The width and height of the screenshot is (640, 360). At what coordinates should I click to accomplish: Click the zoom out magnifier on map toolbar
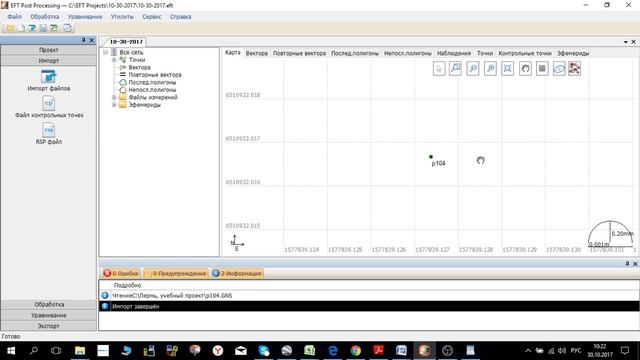[473, 69]
